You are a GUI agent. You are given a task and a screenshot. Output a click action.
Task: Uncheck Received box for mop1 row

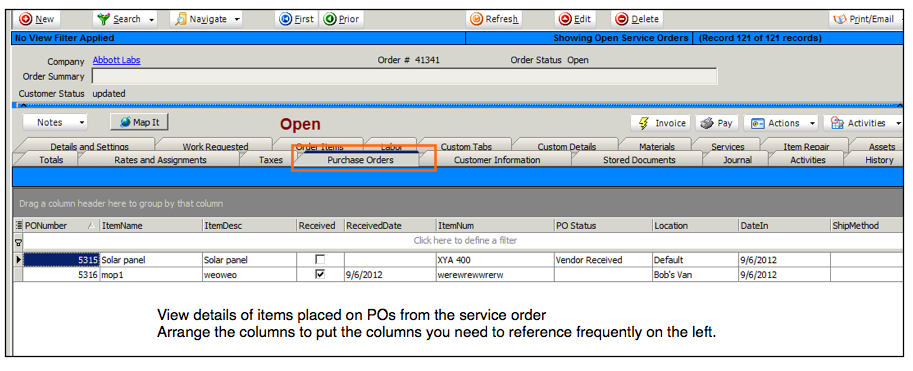pyautogui.click(x=320, y=274)
